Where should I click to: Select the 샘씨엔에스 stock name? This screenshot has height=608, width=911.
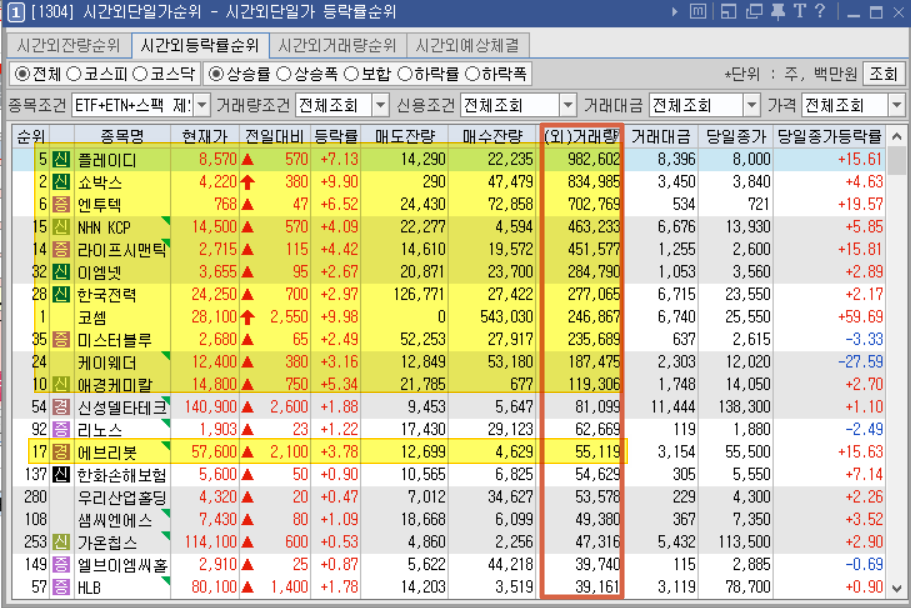(114, 520)
